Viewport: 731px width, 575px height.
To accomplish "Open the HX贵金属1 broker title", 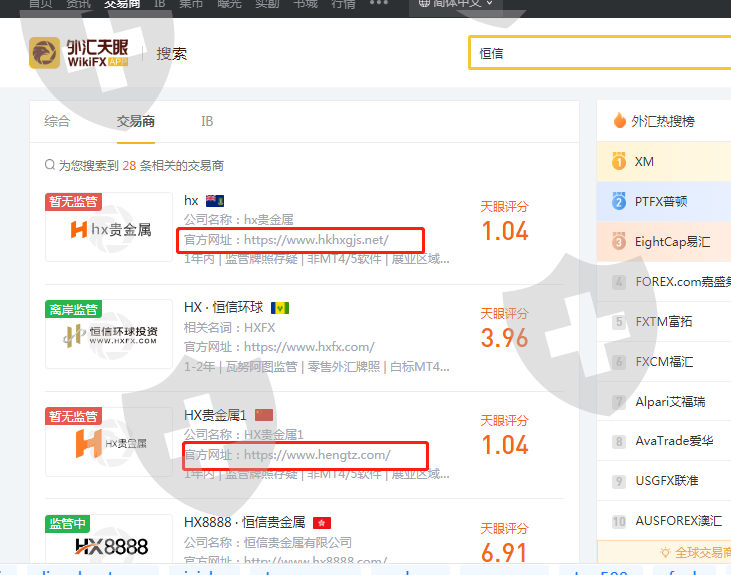I will tap(215, 415).
